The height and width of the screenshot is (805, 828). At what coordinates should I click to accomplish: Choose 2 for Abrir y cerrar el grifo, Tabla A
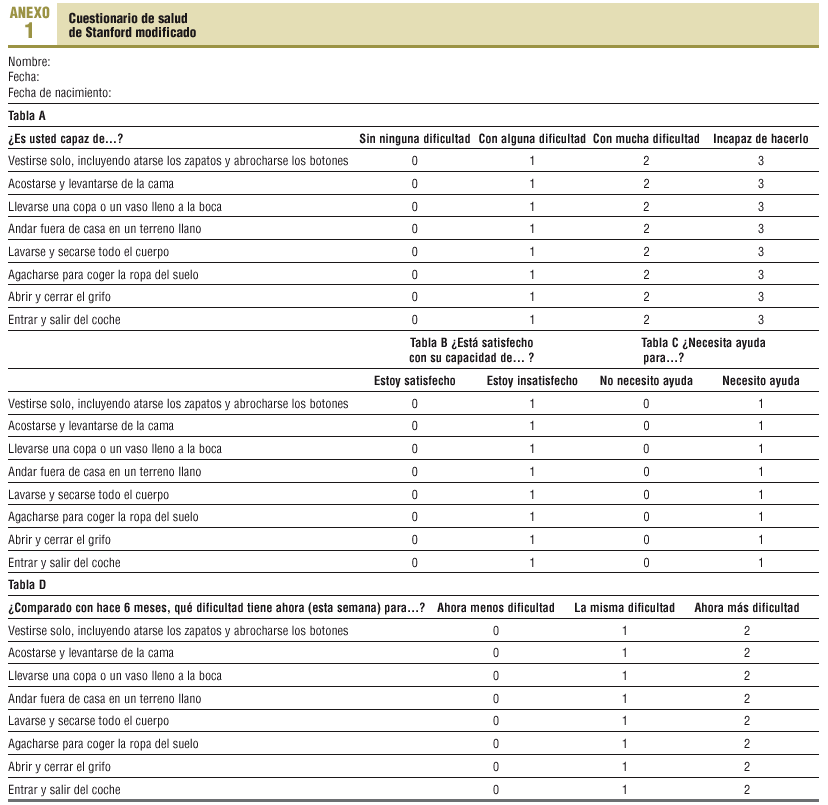pos(646,297)
